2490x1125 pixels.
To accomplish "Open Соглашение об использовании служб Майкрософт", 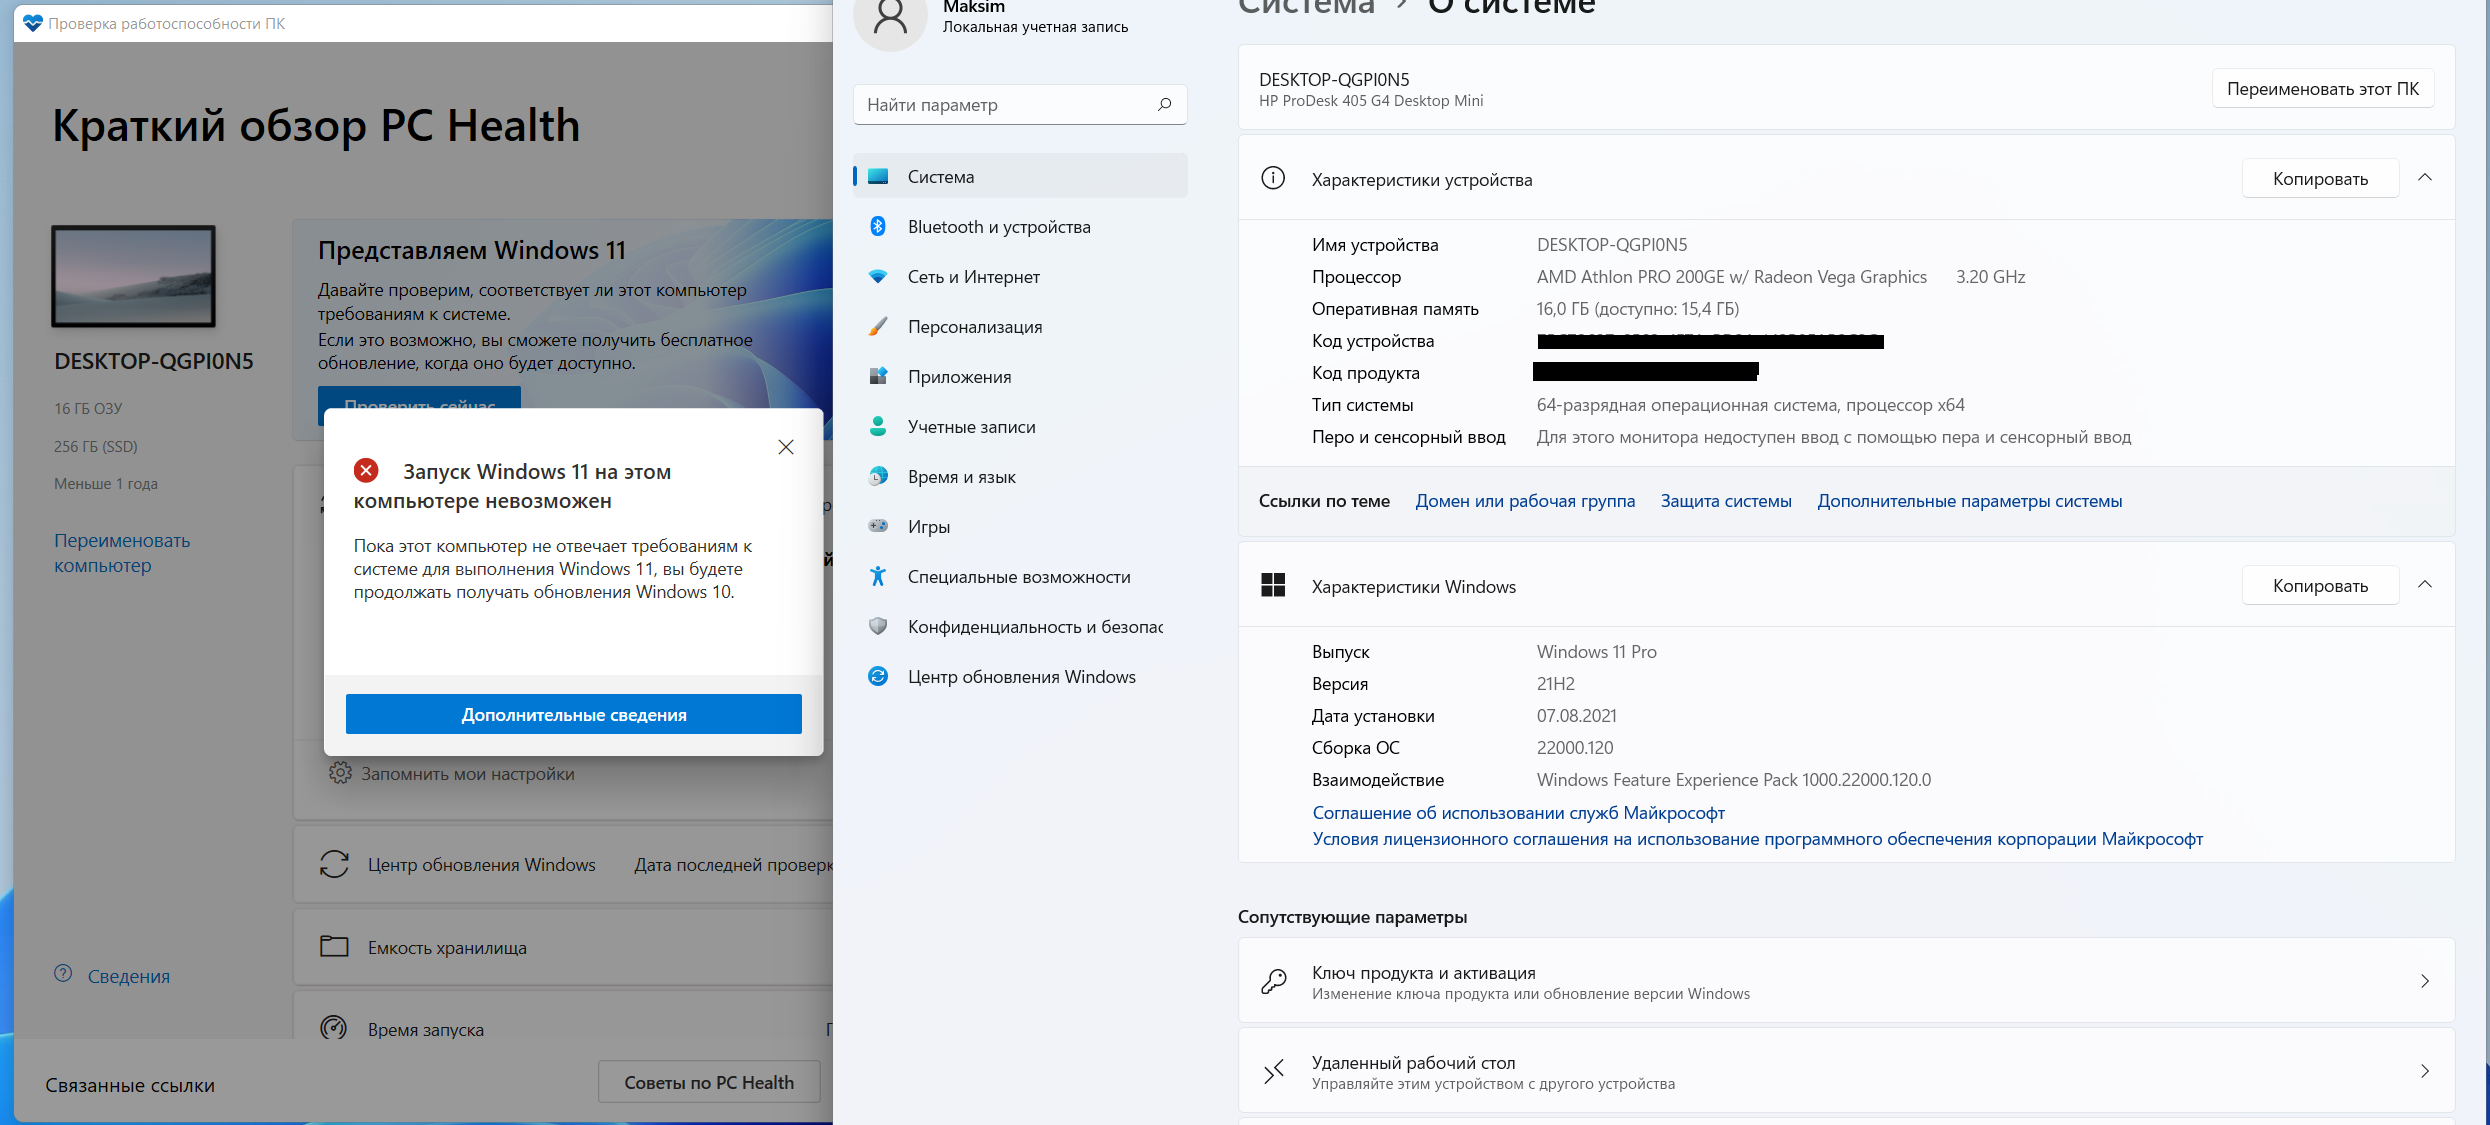I will [x=1518, y=813].
